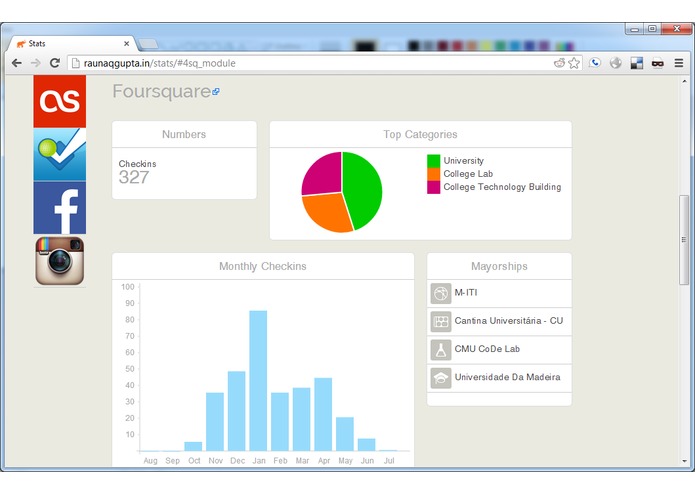Click the magenta College Technology Building swatch

[x=433, y=187]
